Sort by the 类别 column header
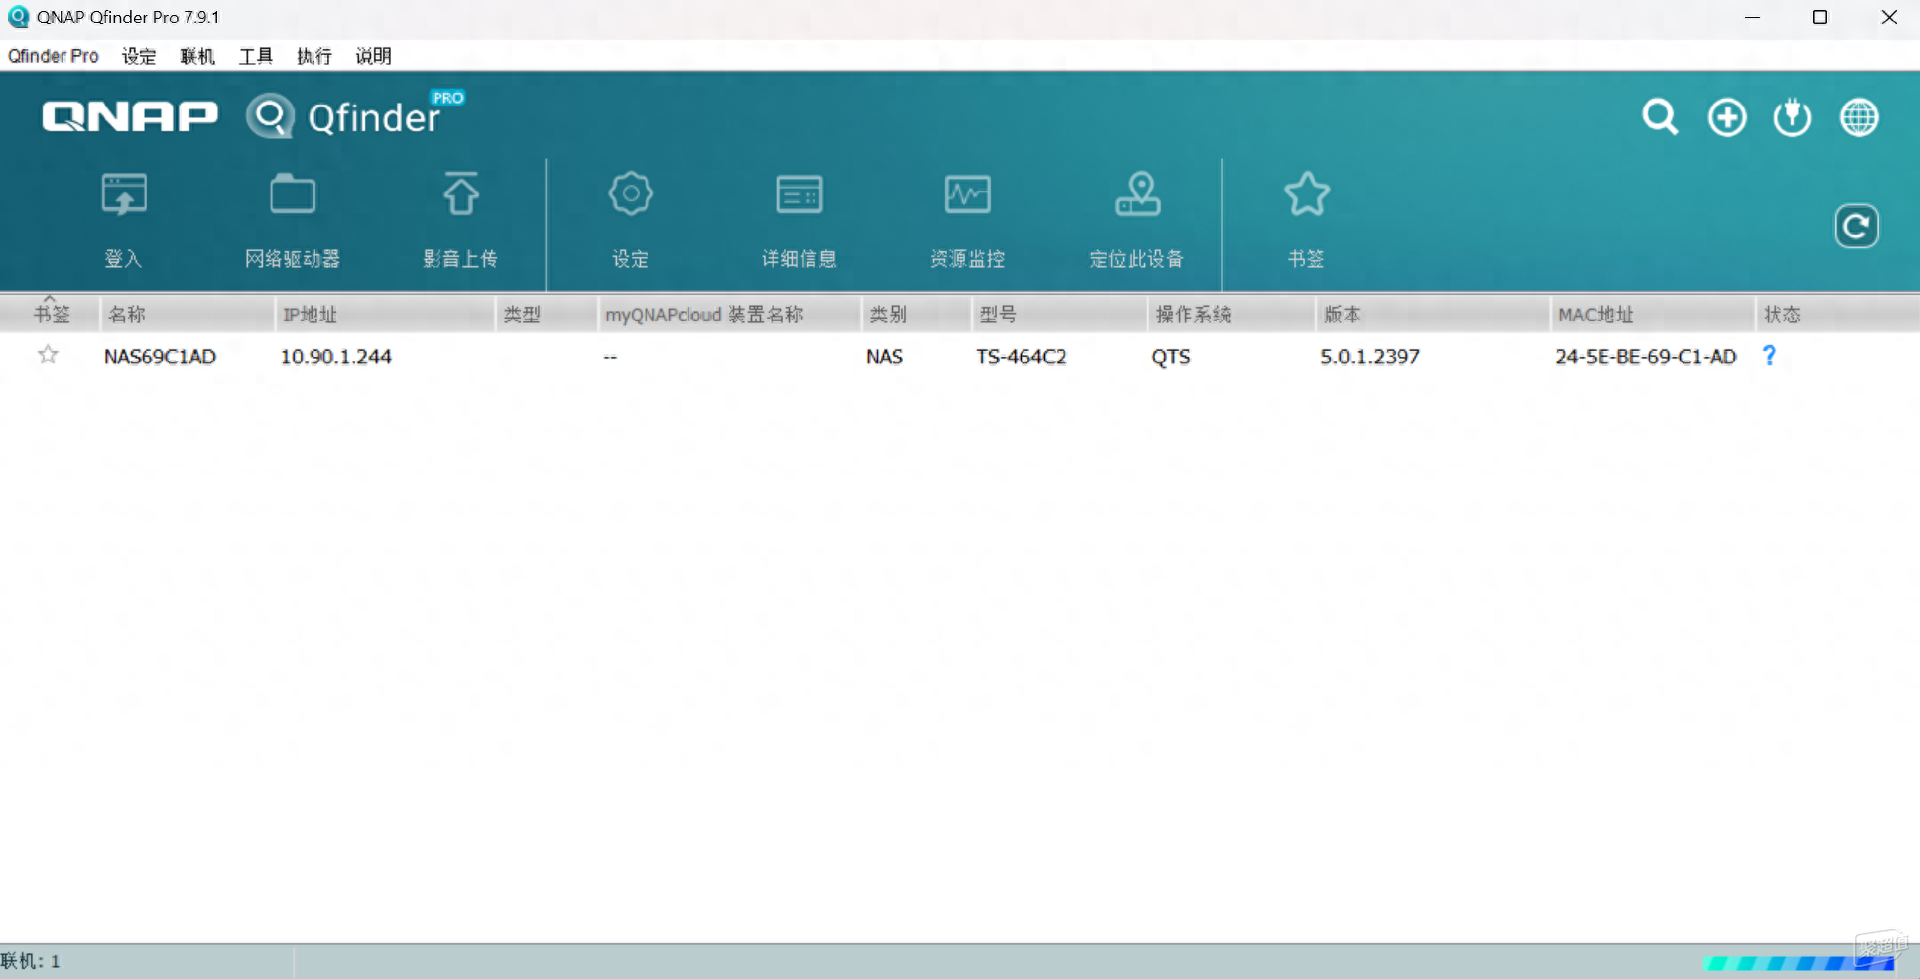The image size is (1920, 979). tap(917, 314)
